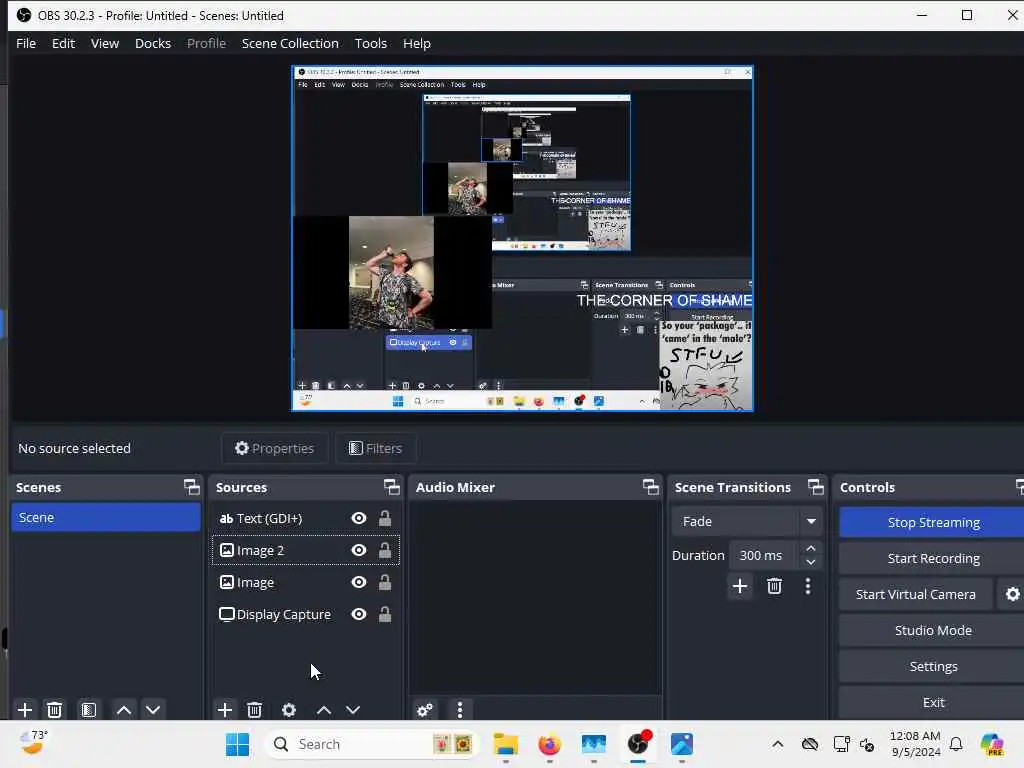Viewport: 1024px width, 768px height.
Task: Click Start Virtual Camera button
Action: pos(916,594)
